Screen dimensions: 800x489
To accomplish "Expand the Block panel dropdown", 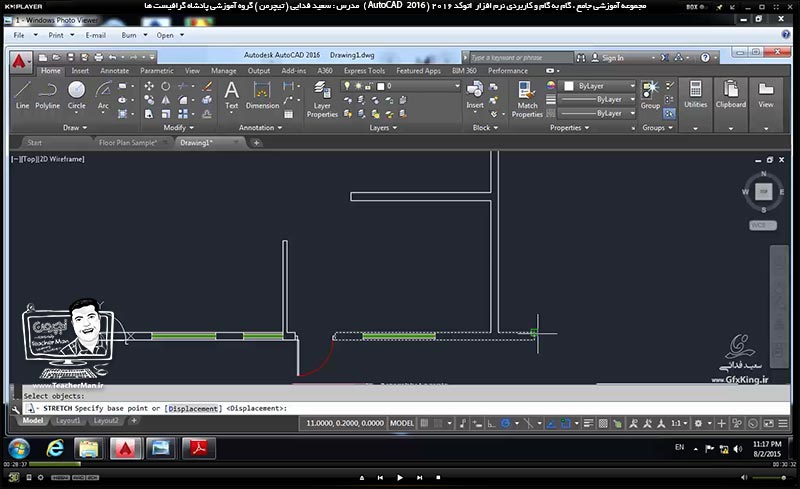I will pos(485,128).
